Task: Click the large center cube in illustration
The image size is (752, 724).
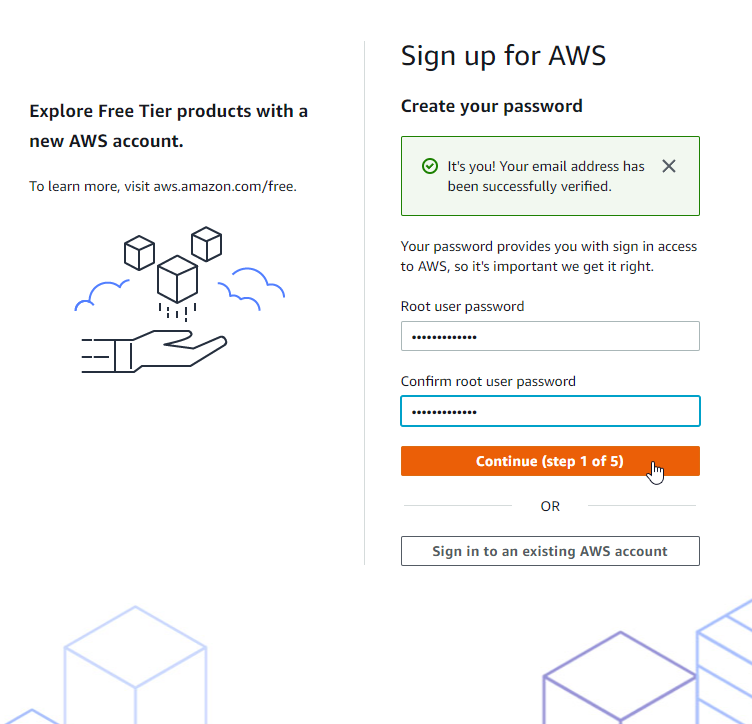Action: click(177, 279)
